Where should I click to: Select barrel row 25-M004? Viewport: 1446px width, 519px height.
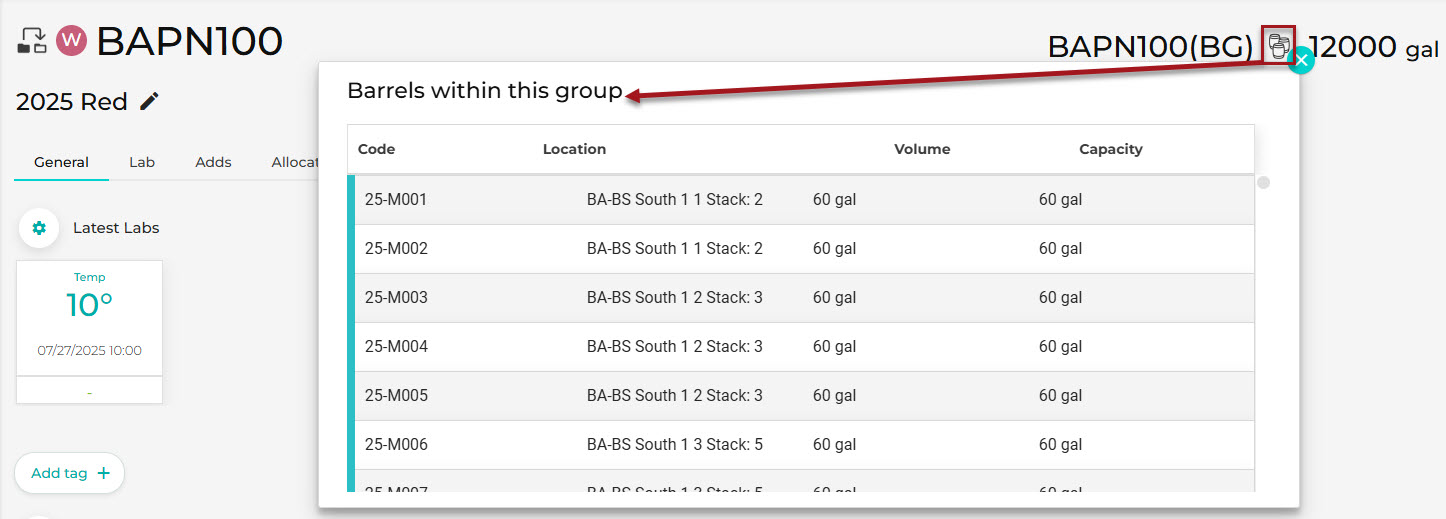[801, 347]
